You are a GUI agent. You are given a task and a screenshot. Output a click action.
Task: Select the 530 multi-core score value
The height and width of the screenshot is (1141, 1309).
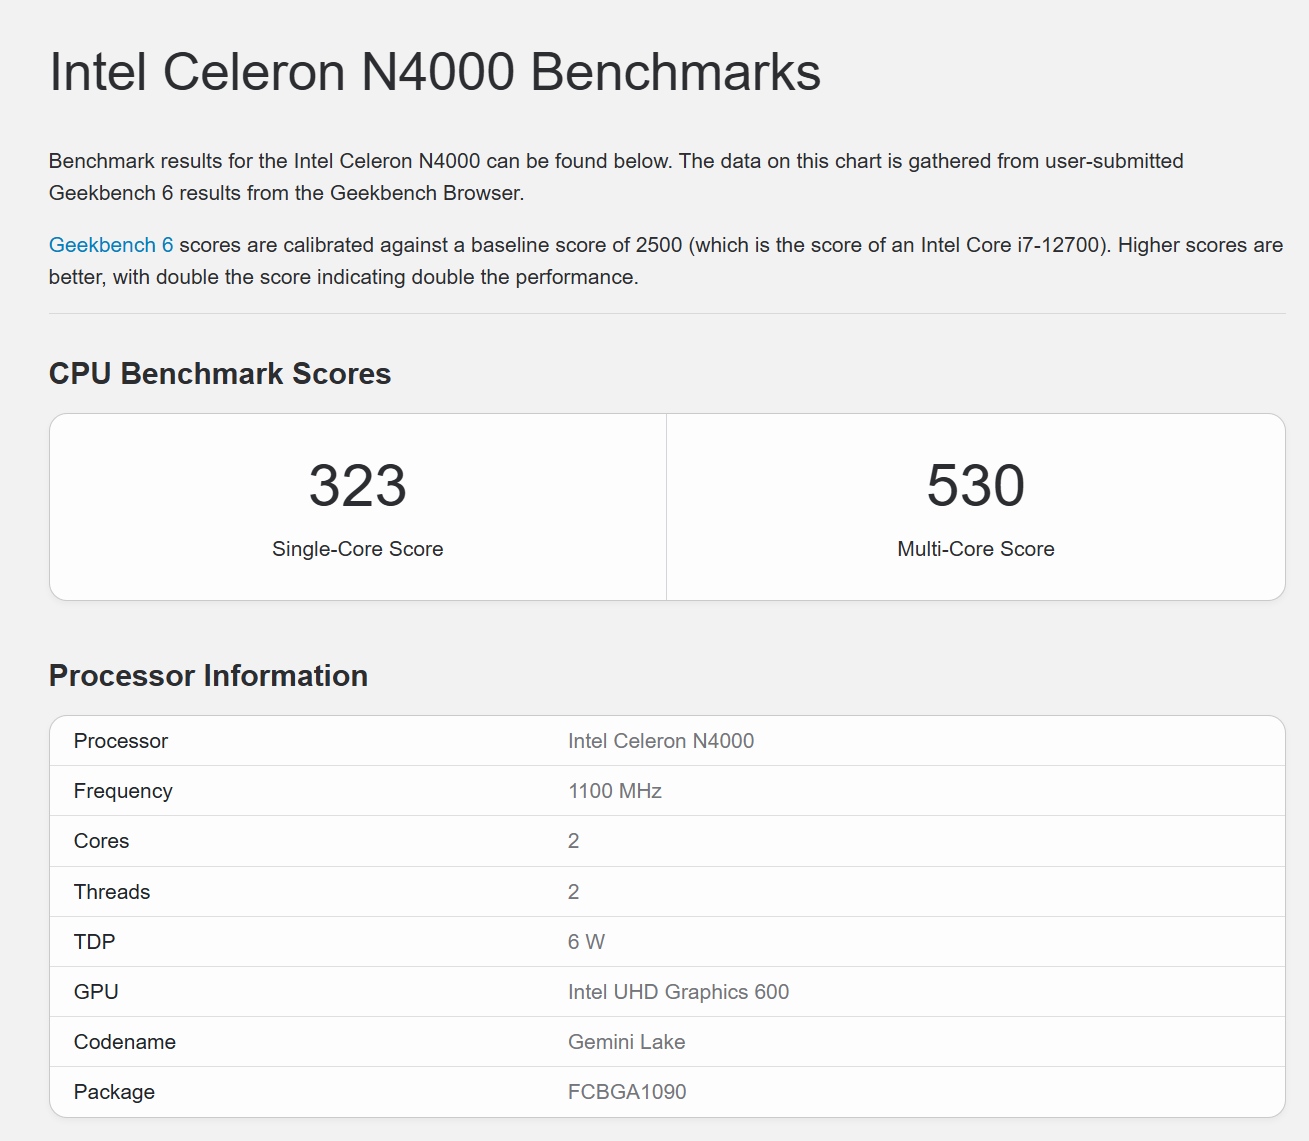point(975,485)
